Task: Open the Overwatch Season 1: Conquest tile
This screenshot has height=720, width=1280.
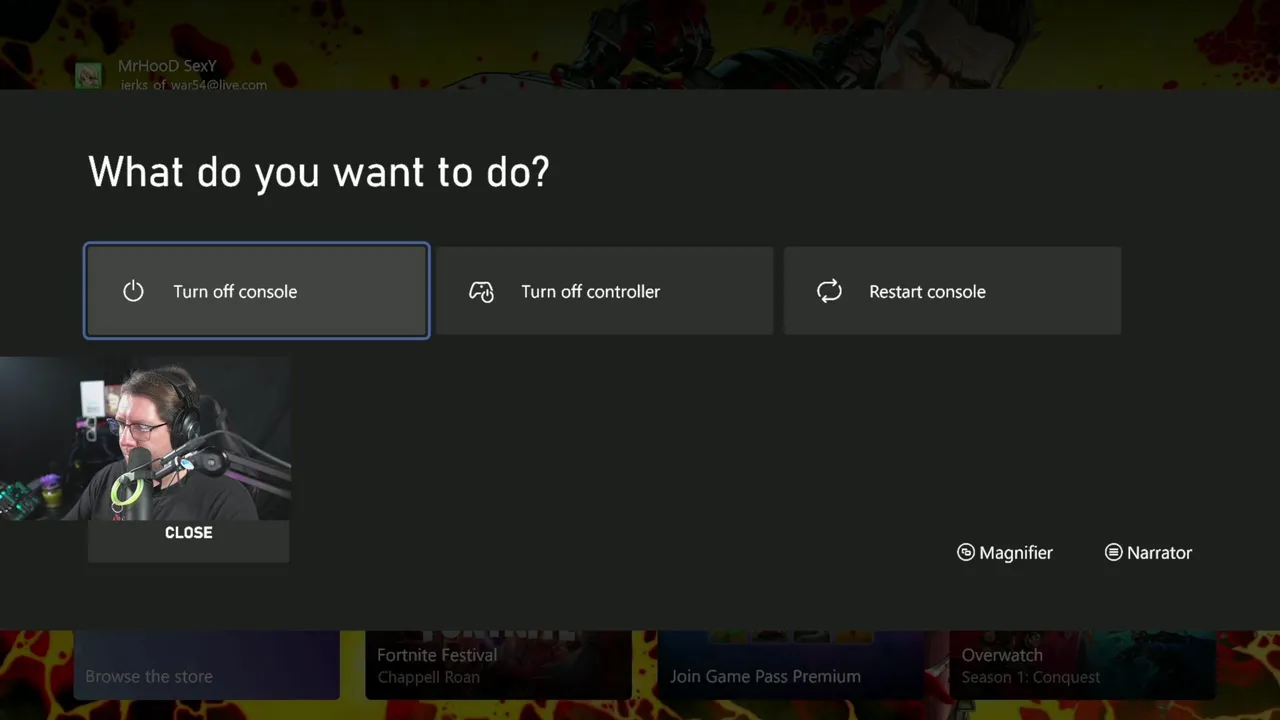Action: click(1082, 665)
